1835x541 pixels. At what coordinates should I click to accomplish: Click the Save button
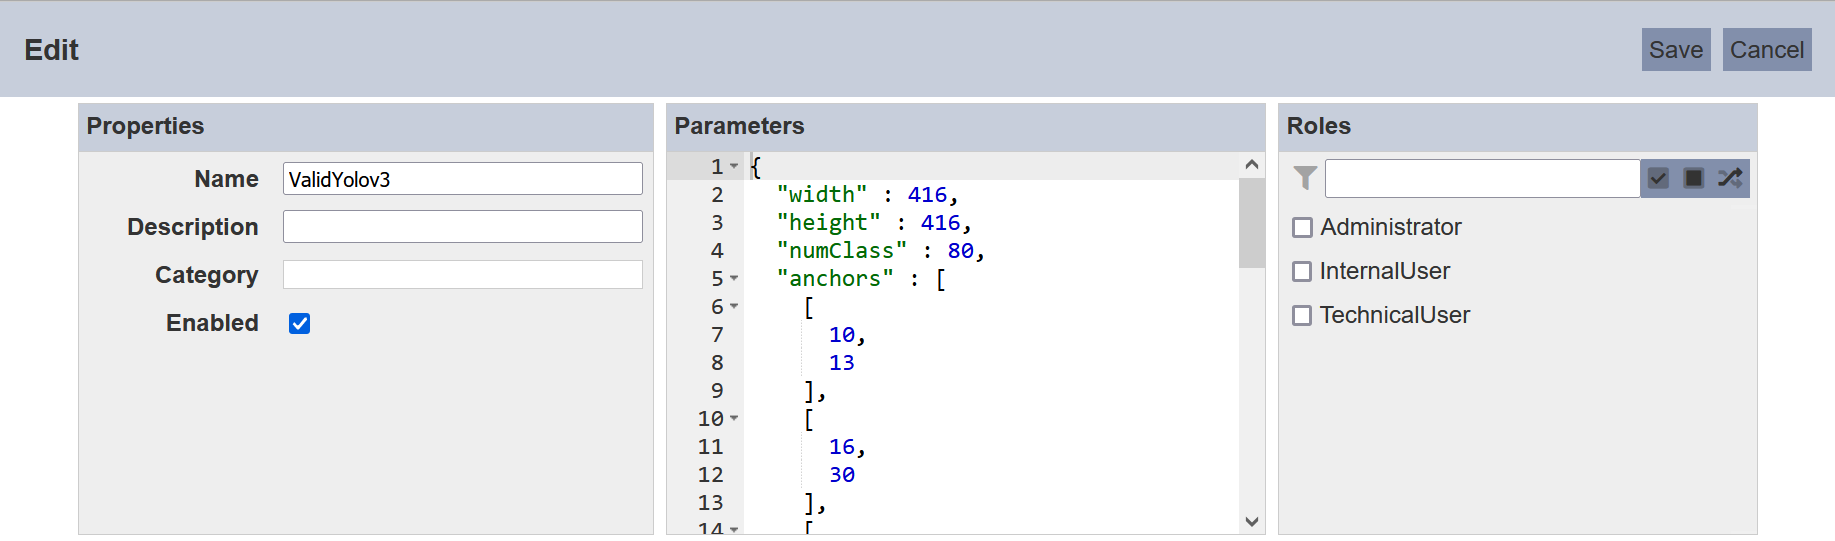point(1676,50)
